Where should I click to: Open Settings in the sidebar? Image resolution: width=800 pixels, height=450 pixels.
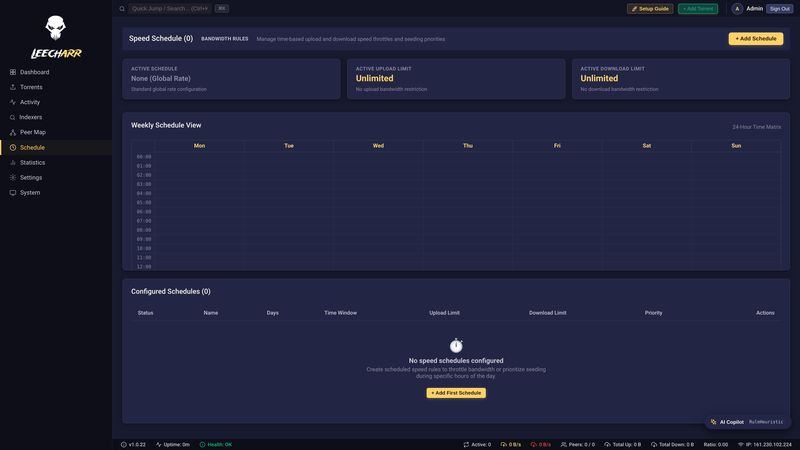point(56,178)
